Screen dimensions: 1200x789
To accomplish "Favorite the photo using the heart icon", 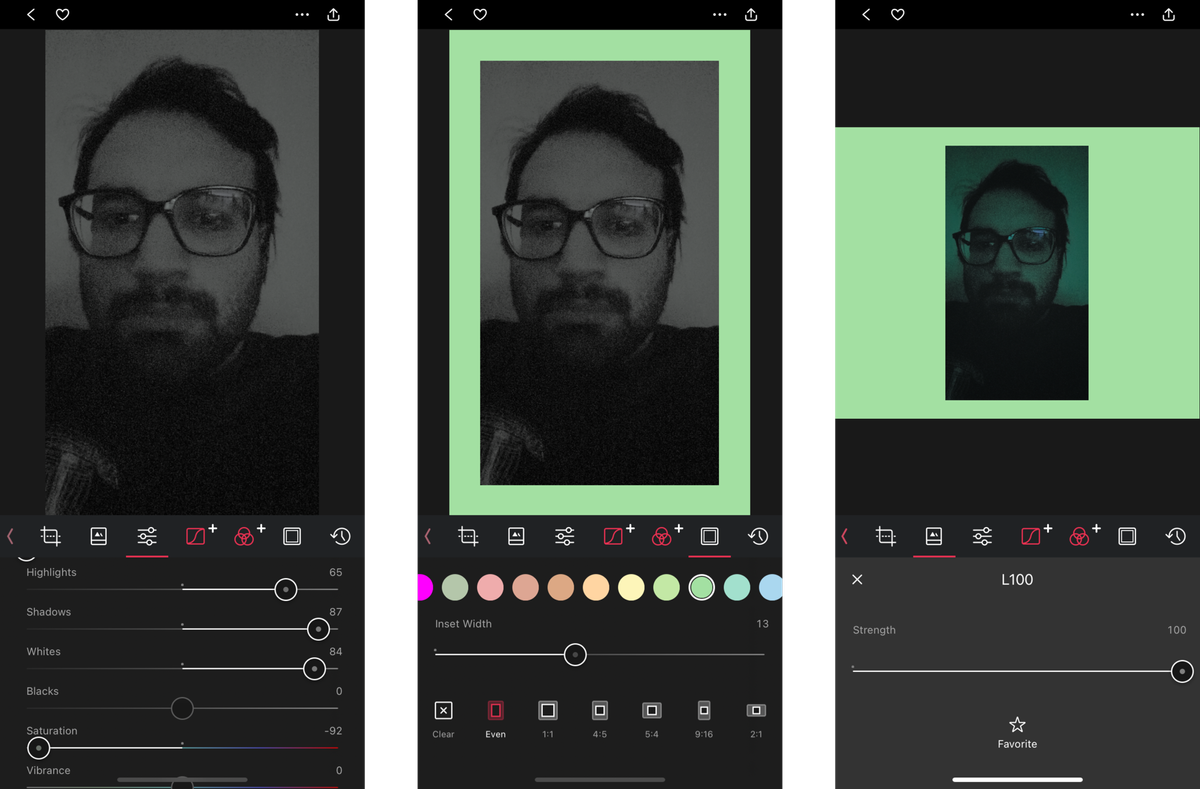I will click(x=62, y=14).
